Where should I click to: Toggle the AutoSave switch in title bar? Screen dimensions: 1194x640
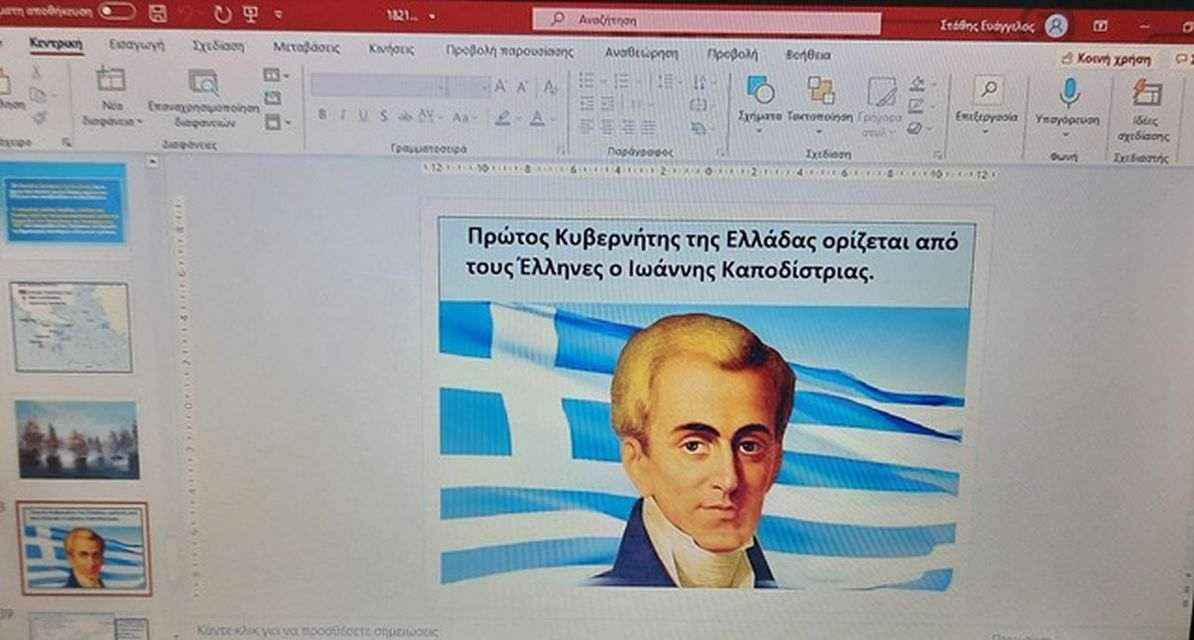coord(117,11)
